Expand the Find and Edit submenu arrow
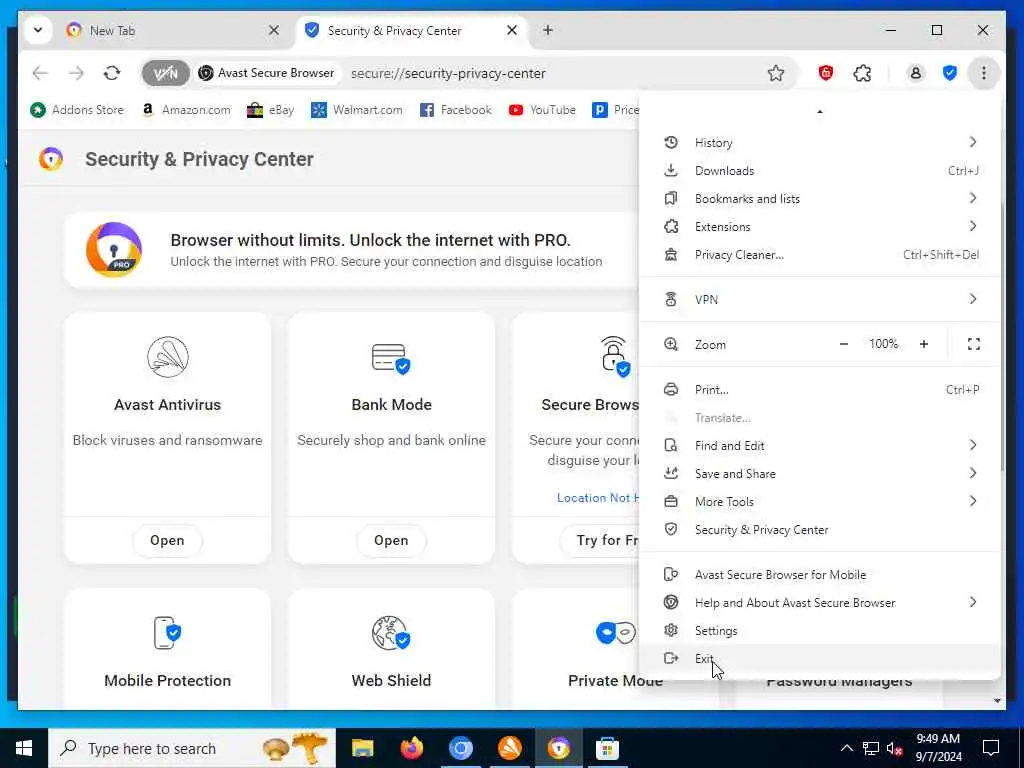The height and width of the screenshot is (768, 1024). 973,445
